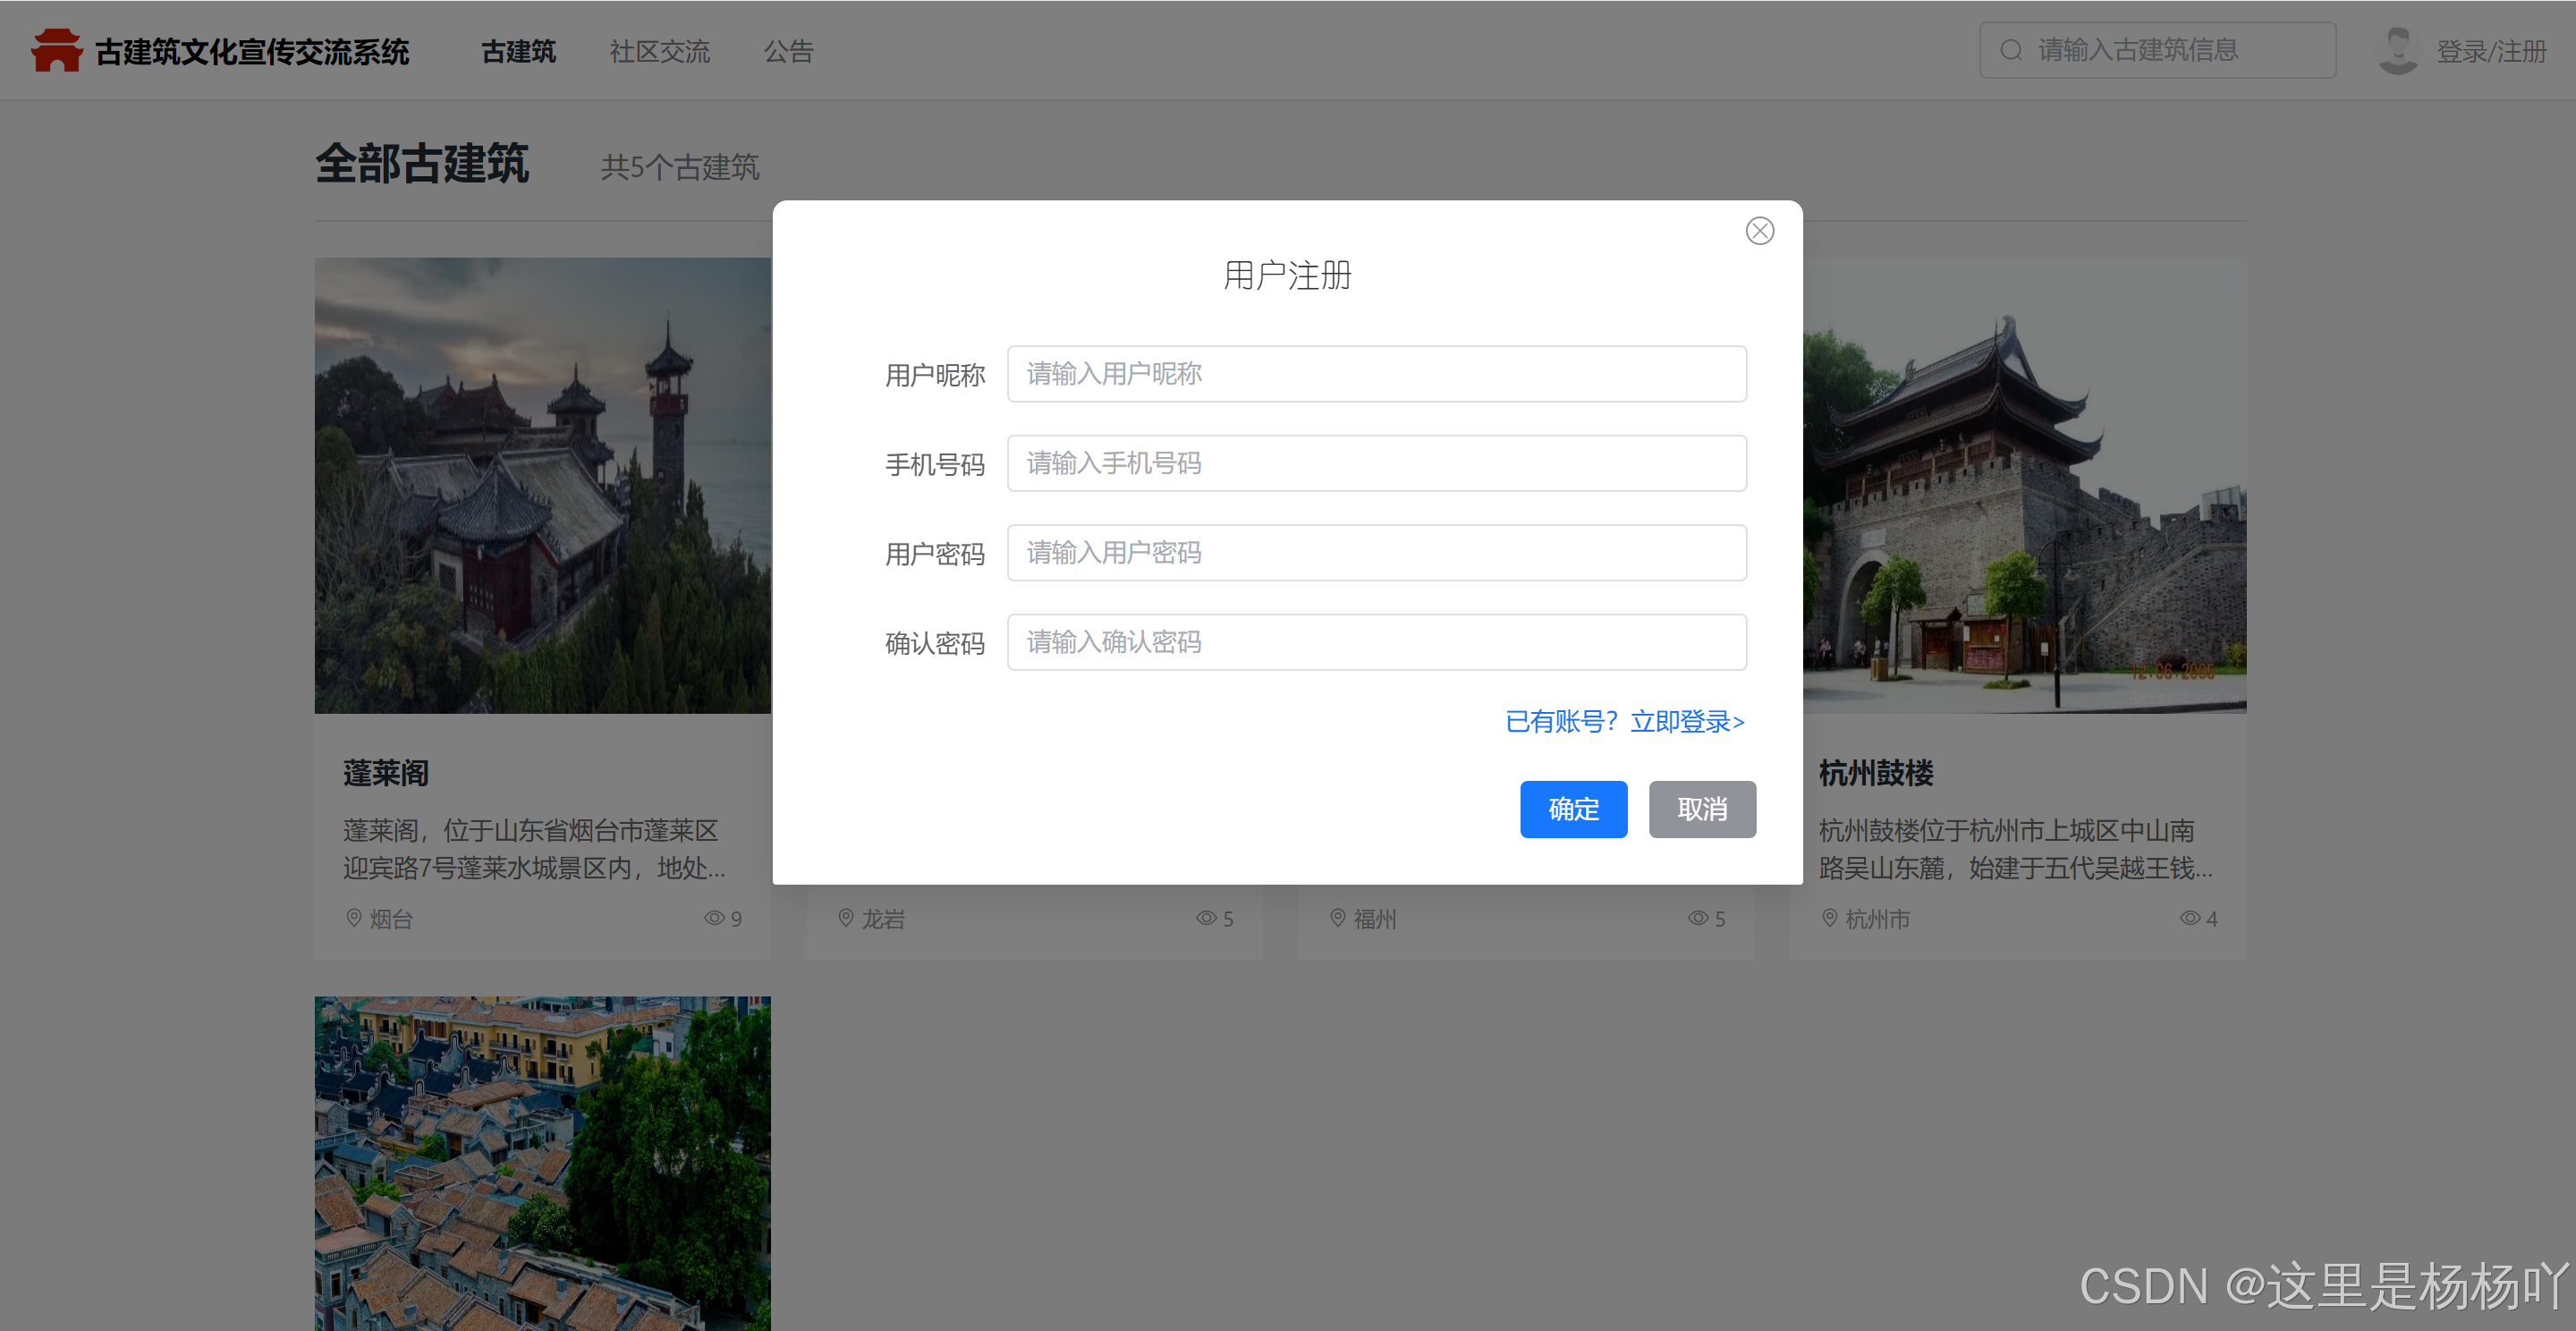Open the 杭州鼓楼 building thumbnail

point(2024,486)
